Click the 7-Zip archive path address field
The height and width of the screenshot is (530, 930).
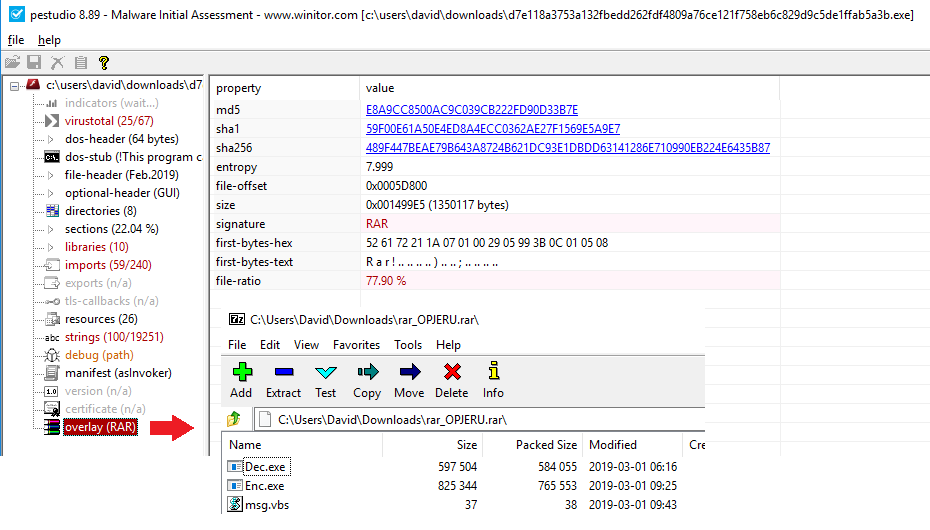480,419
